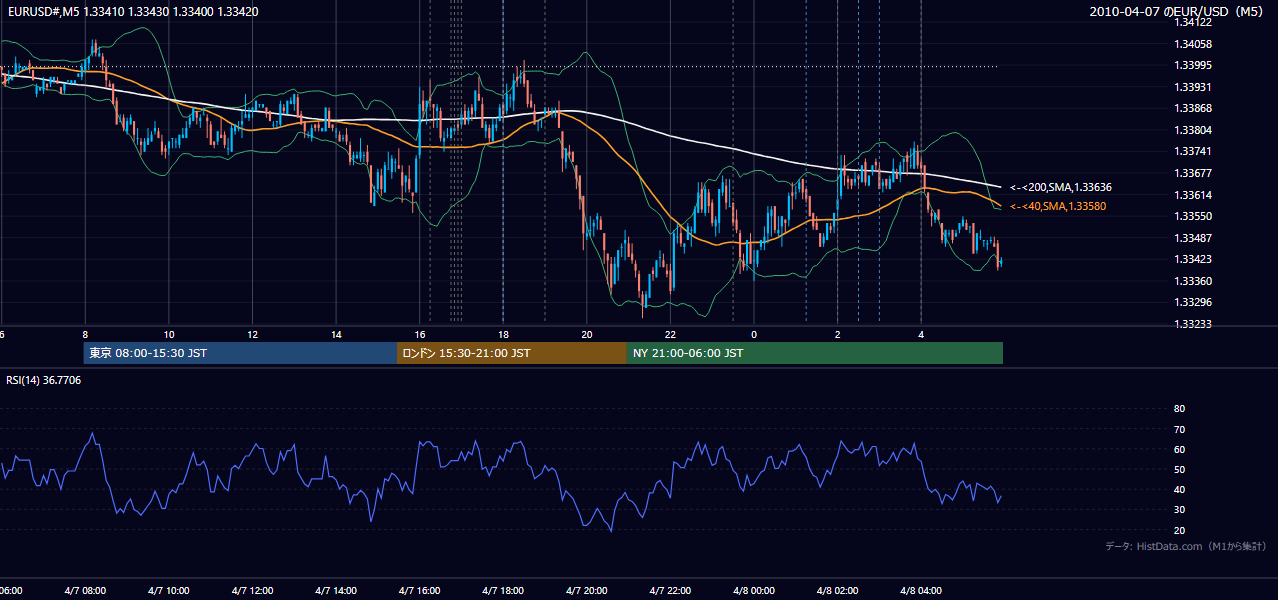The width and height of the screenshot is (1278, 600).
Task: Open the HistData.com data credit text
Action: point(1185,546)
